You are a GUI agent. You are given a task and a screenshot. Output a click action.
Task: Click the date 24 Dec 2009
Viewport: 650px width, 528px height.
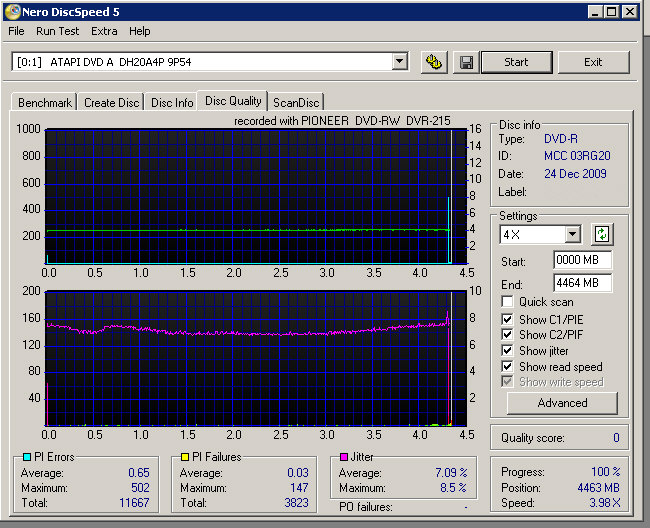[x=575, y=174]
